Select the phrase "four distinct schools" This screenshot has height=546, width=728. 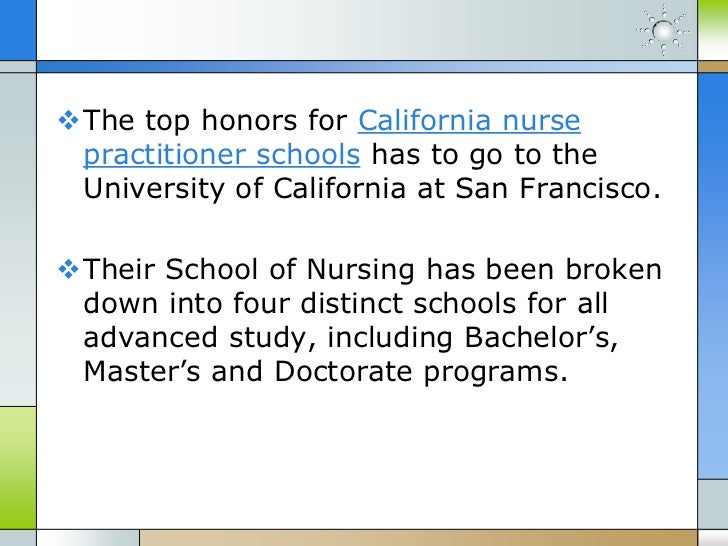point(374,304)
